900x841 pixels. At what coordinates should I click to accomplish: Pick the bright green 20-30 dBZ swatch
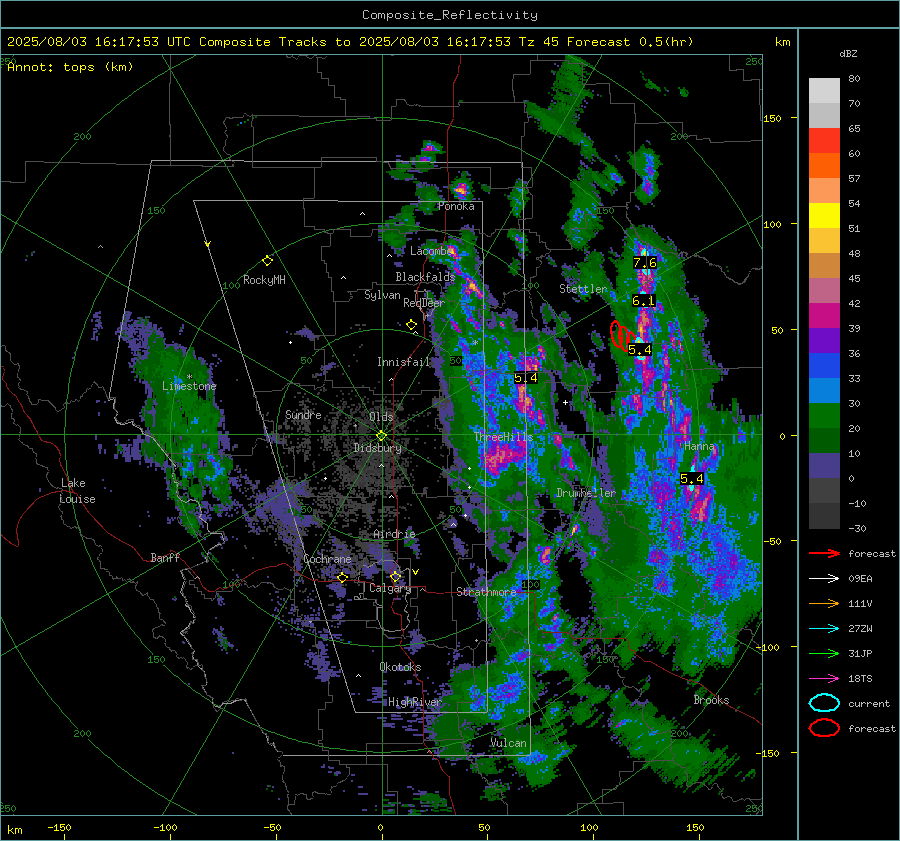(x=824, y=416)
